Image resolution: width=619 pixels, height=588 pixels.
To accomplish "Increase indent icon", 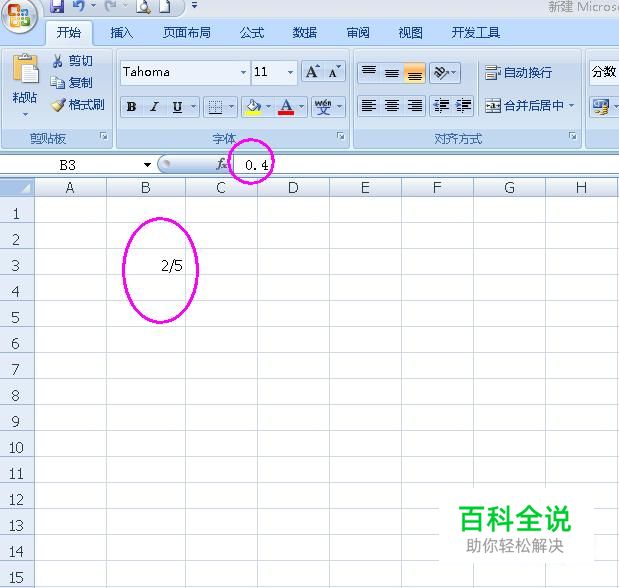I will pyautogui.click(x=463, y=106).
